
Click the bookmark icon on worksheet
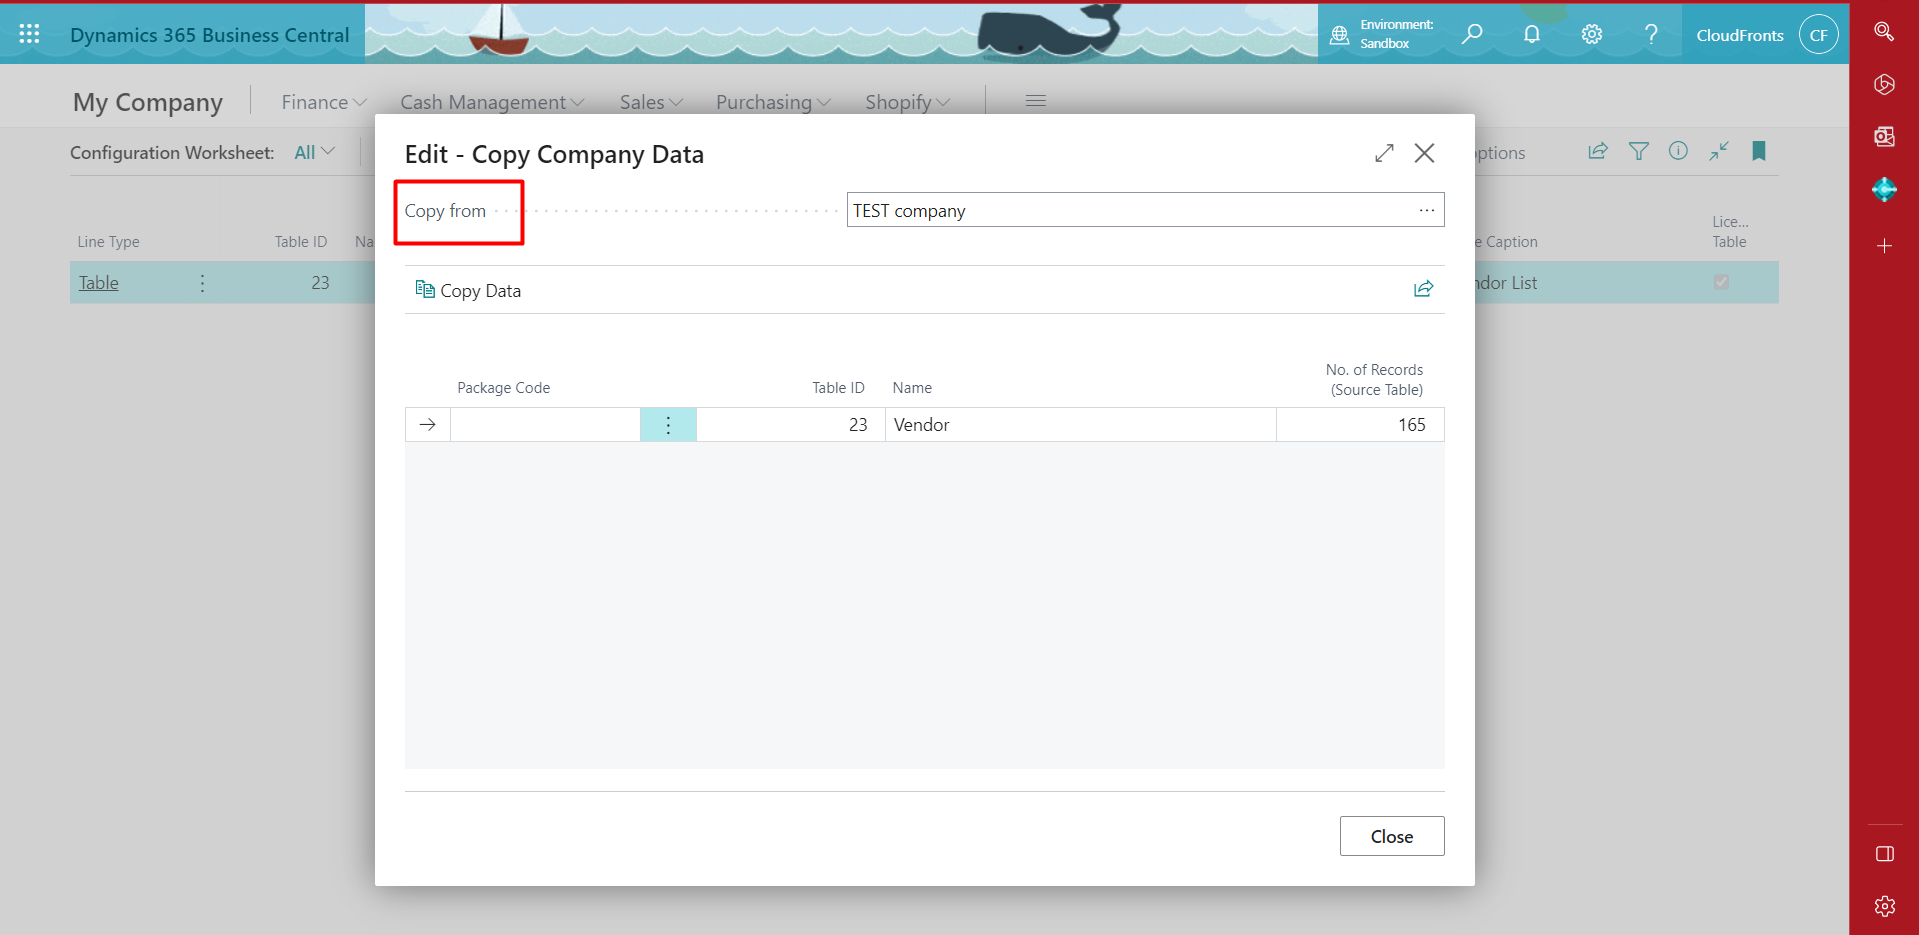pos(1759,151)
